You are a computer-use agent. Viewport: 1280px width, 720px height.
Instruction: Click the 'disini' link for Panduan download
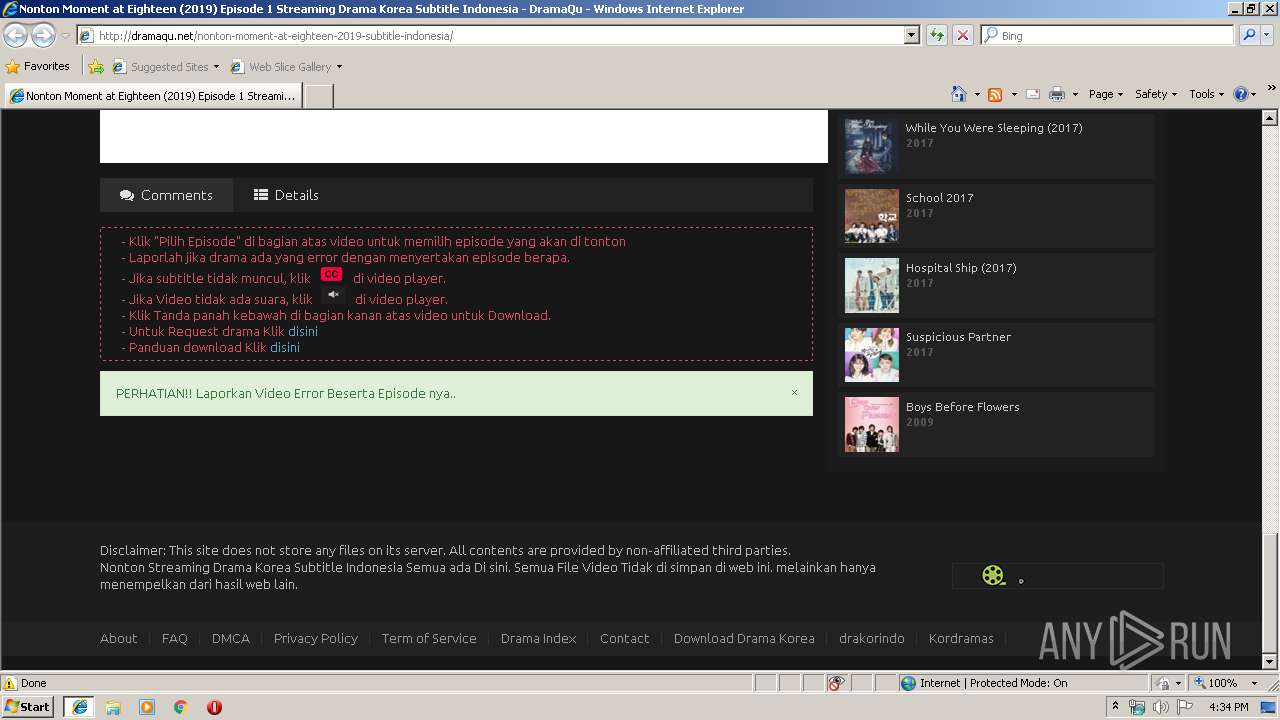tap(285, 347)
